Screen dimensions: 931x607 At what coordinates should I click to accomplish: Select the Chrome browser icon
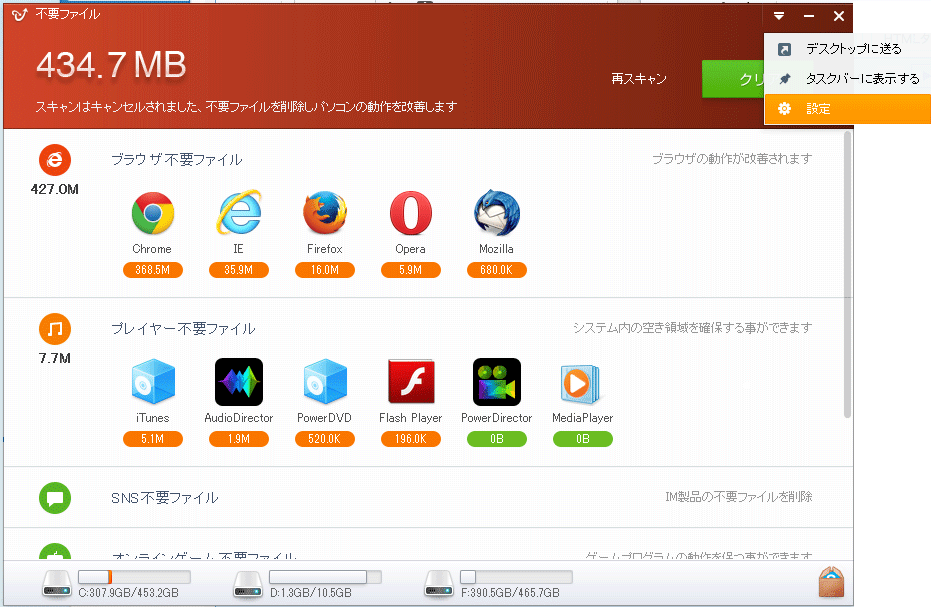coord(153,213)
